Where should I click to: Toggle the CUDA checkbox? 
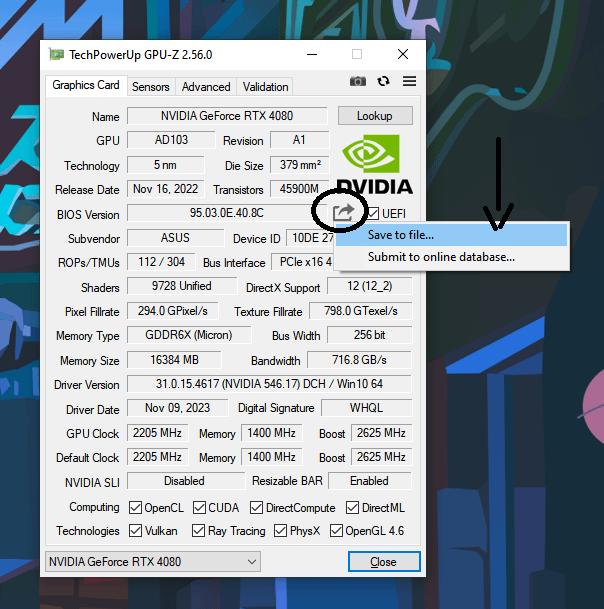pyautogui.click(x=199, y=508)
